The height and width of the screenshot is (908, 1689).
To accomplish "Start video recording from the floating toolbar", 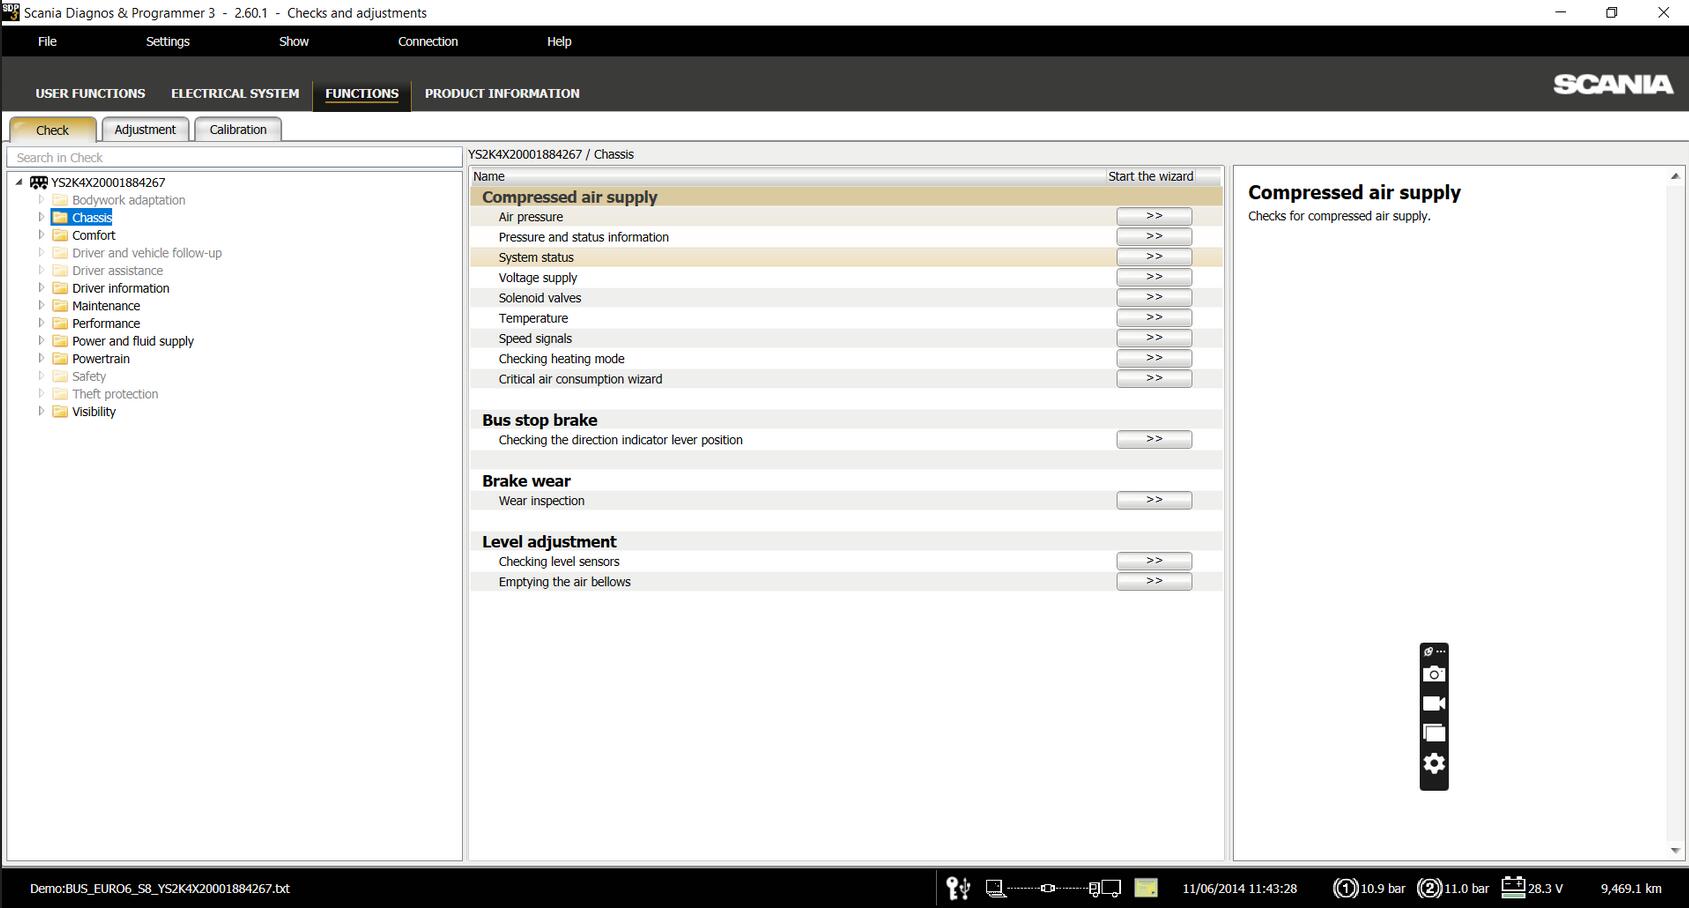I will (x=1434, y=703).
